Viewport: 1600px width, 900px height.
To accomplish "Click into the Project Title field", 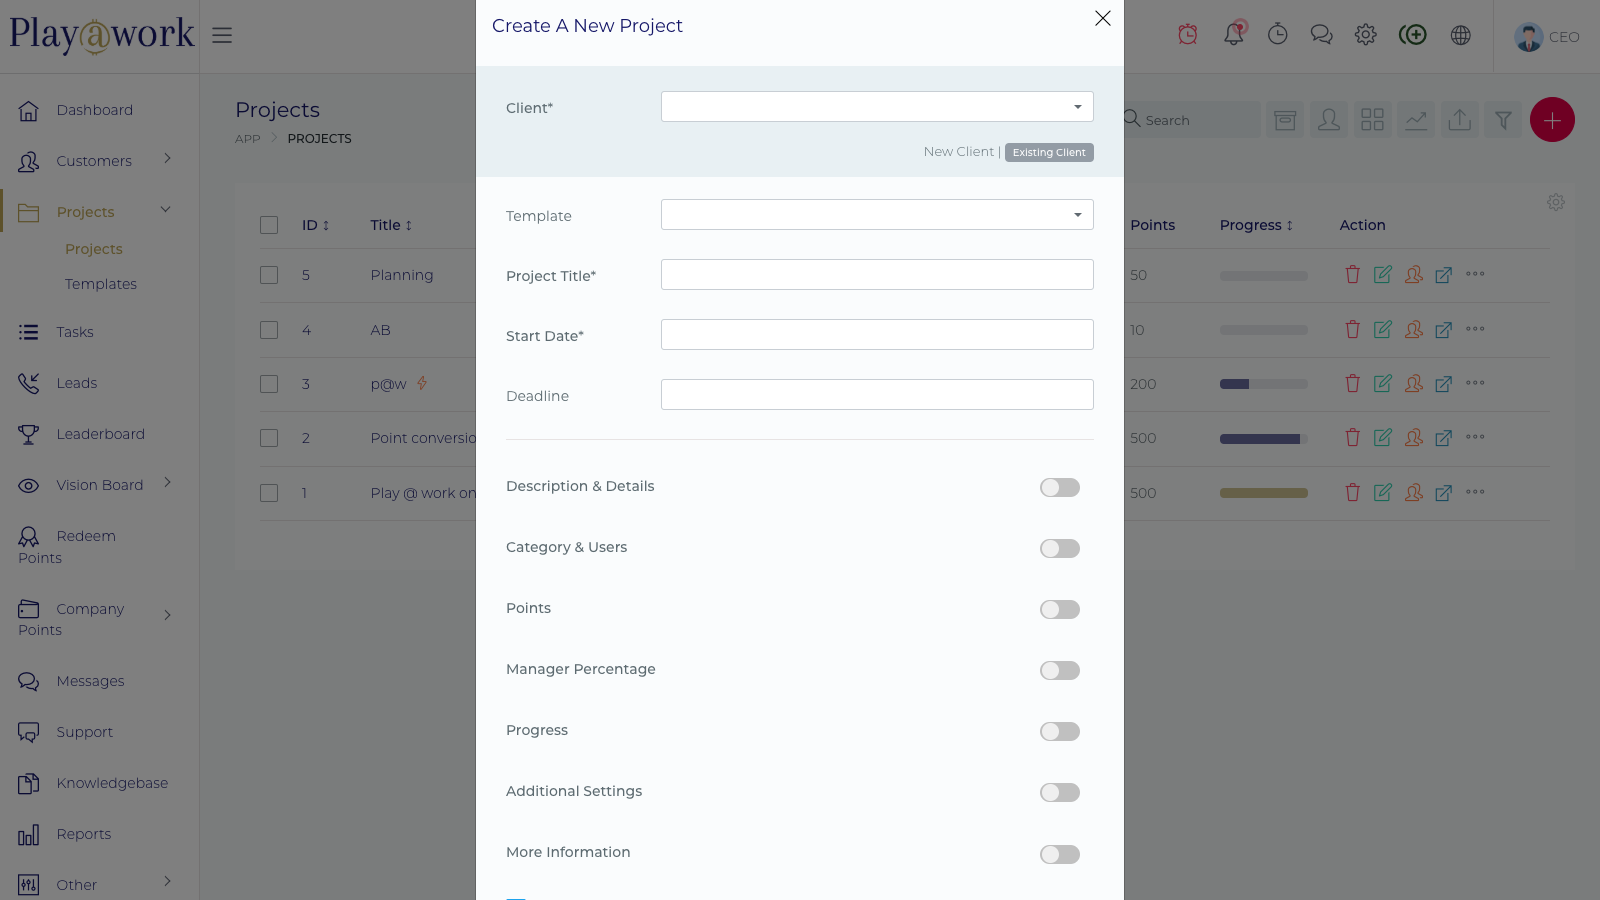I will [x=876, y=275].
